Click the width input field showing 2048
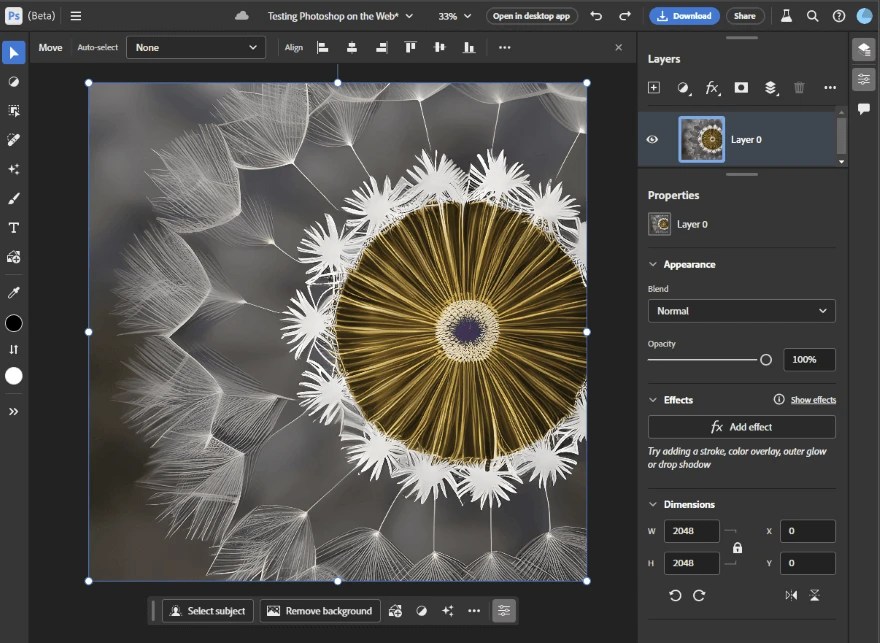This screenshot has height=643, width=880. pyautogui.click(x=692, y=531)
